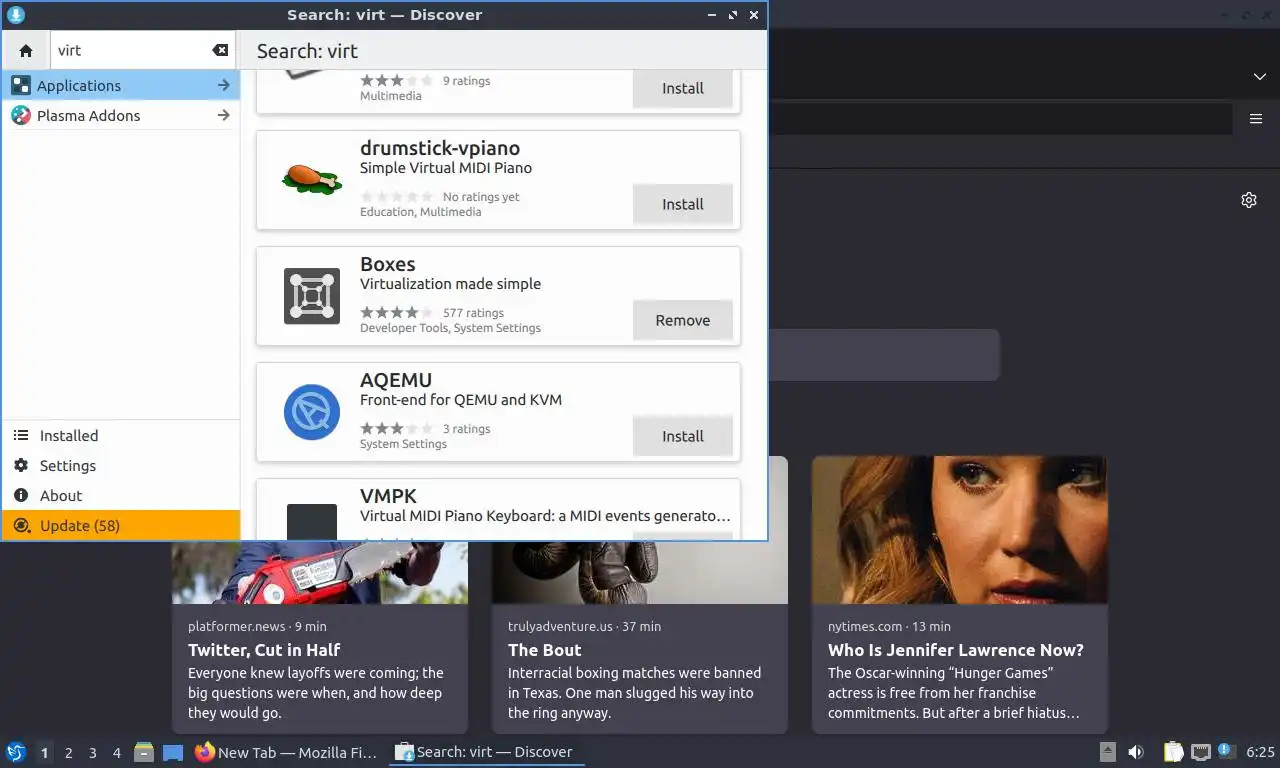Click the Boxes star rating

point(397,312)
